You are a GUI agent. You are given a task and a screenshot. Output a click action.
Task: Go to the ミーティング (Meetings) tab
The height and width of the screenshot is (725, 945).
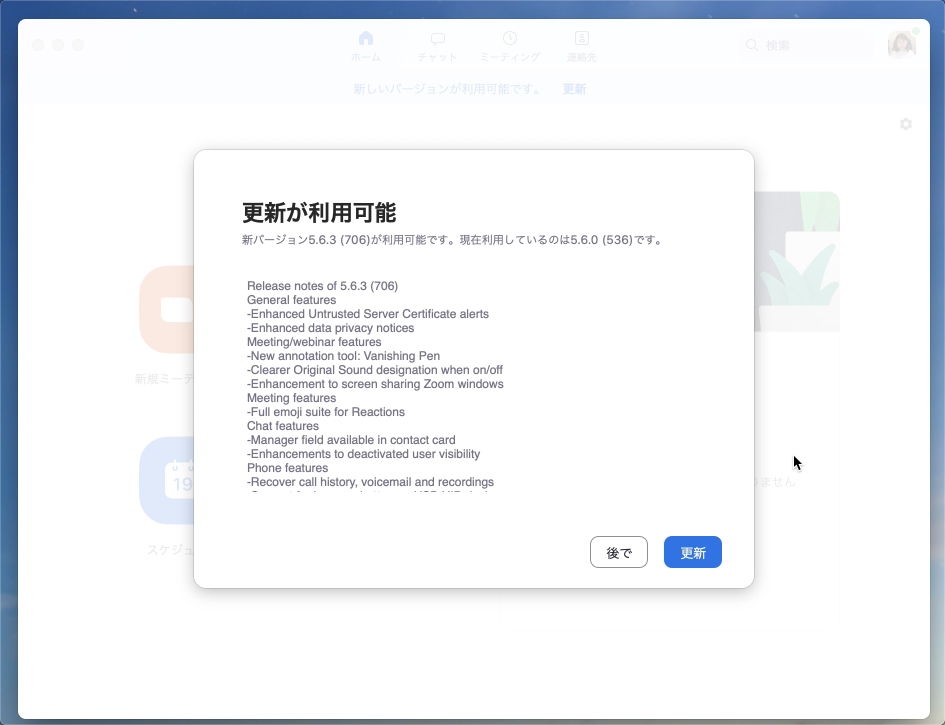click(x=509, y=46)
